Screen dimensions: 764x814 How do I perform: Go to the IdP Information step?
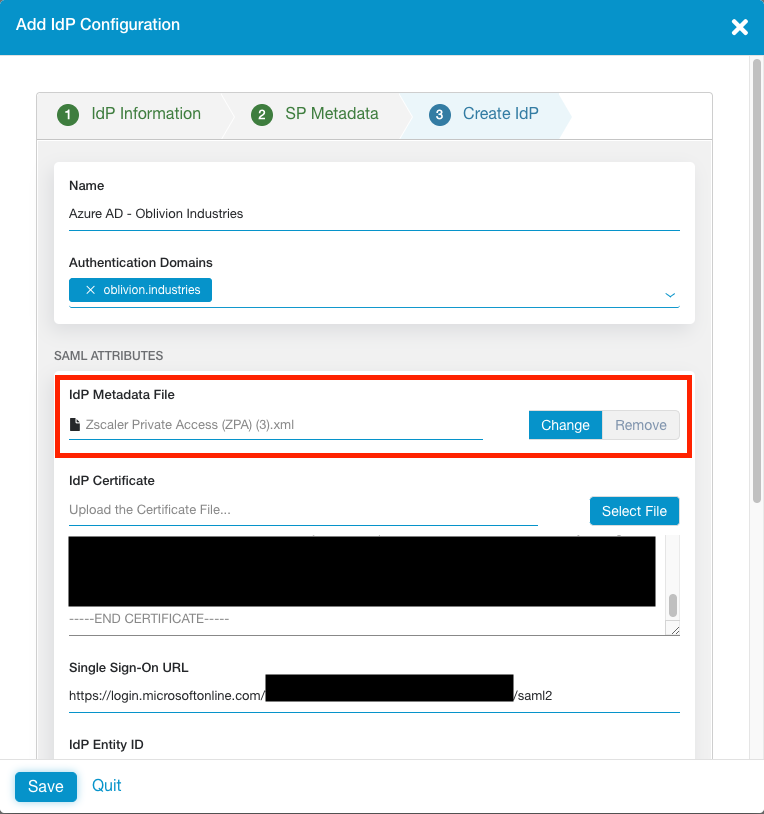[130, 114]
